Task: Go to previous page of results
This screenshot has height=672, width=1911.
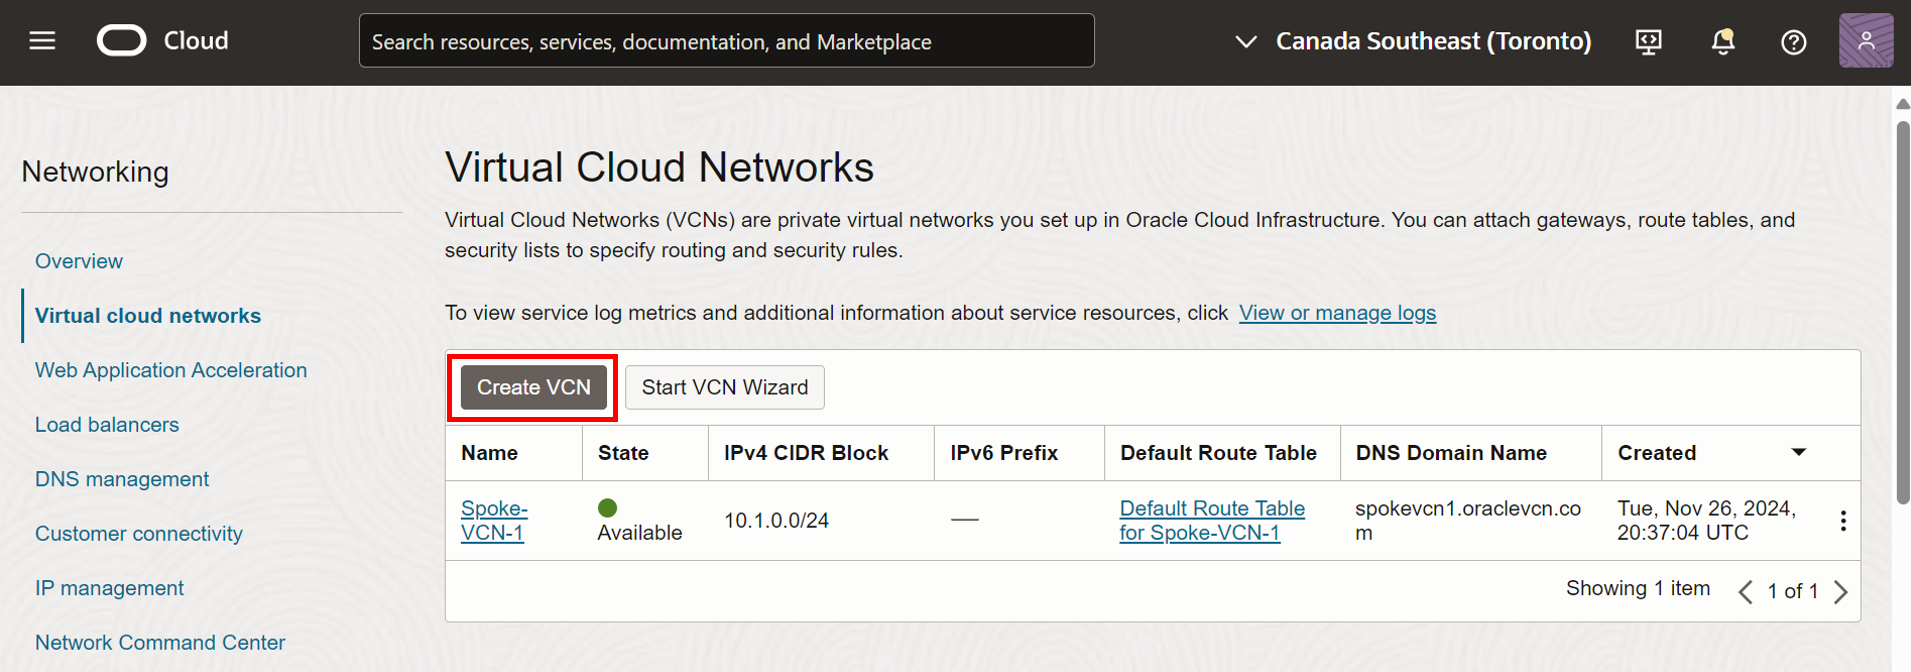Action: pyautogui.click(x=1746, y=592)
